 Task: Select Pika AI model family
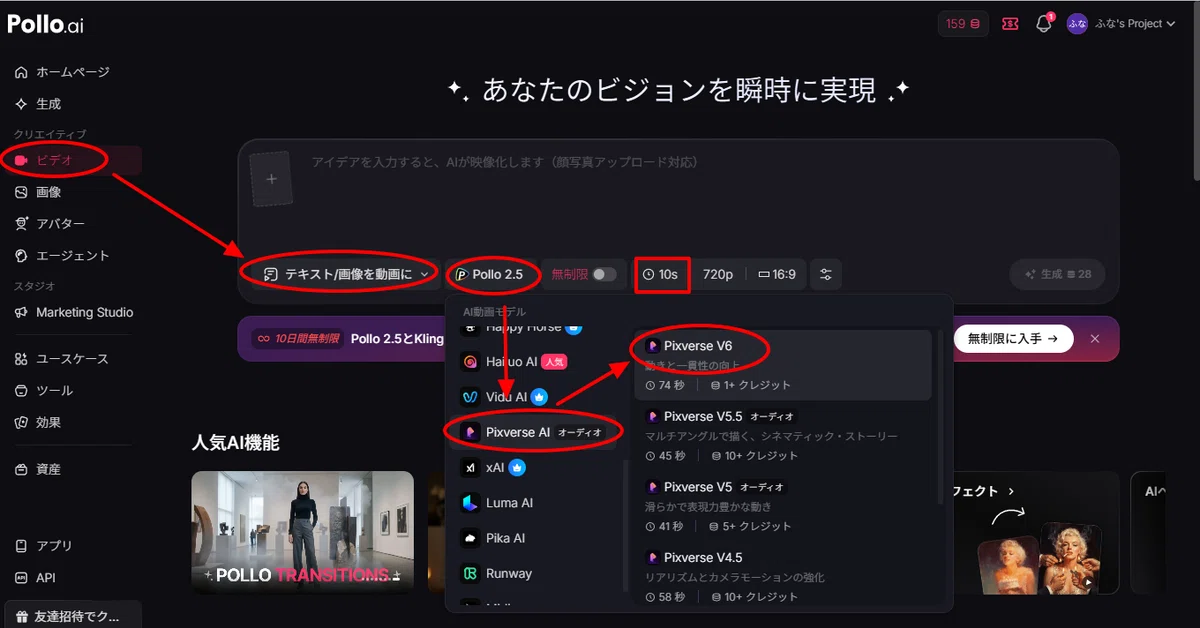(533, 538)
